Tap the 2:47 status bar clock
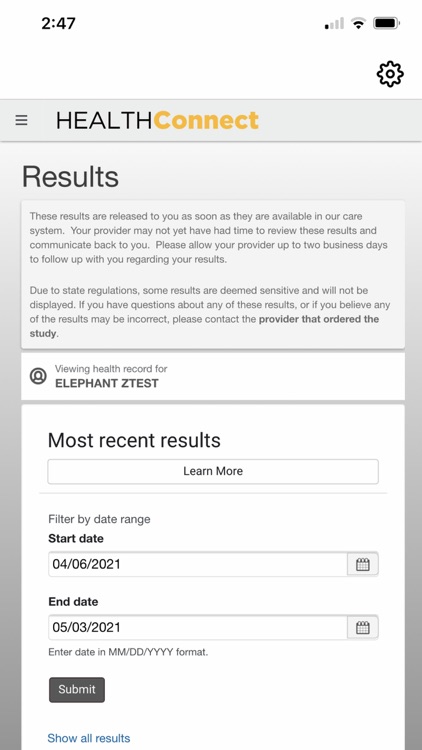The height and width of the screenshot is (750, 422). 58,23
